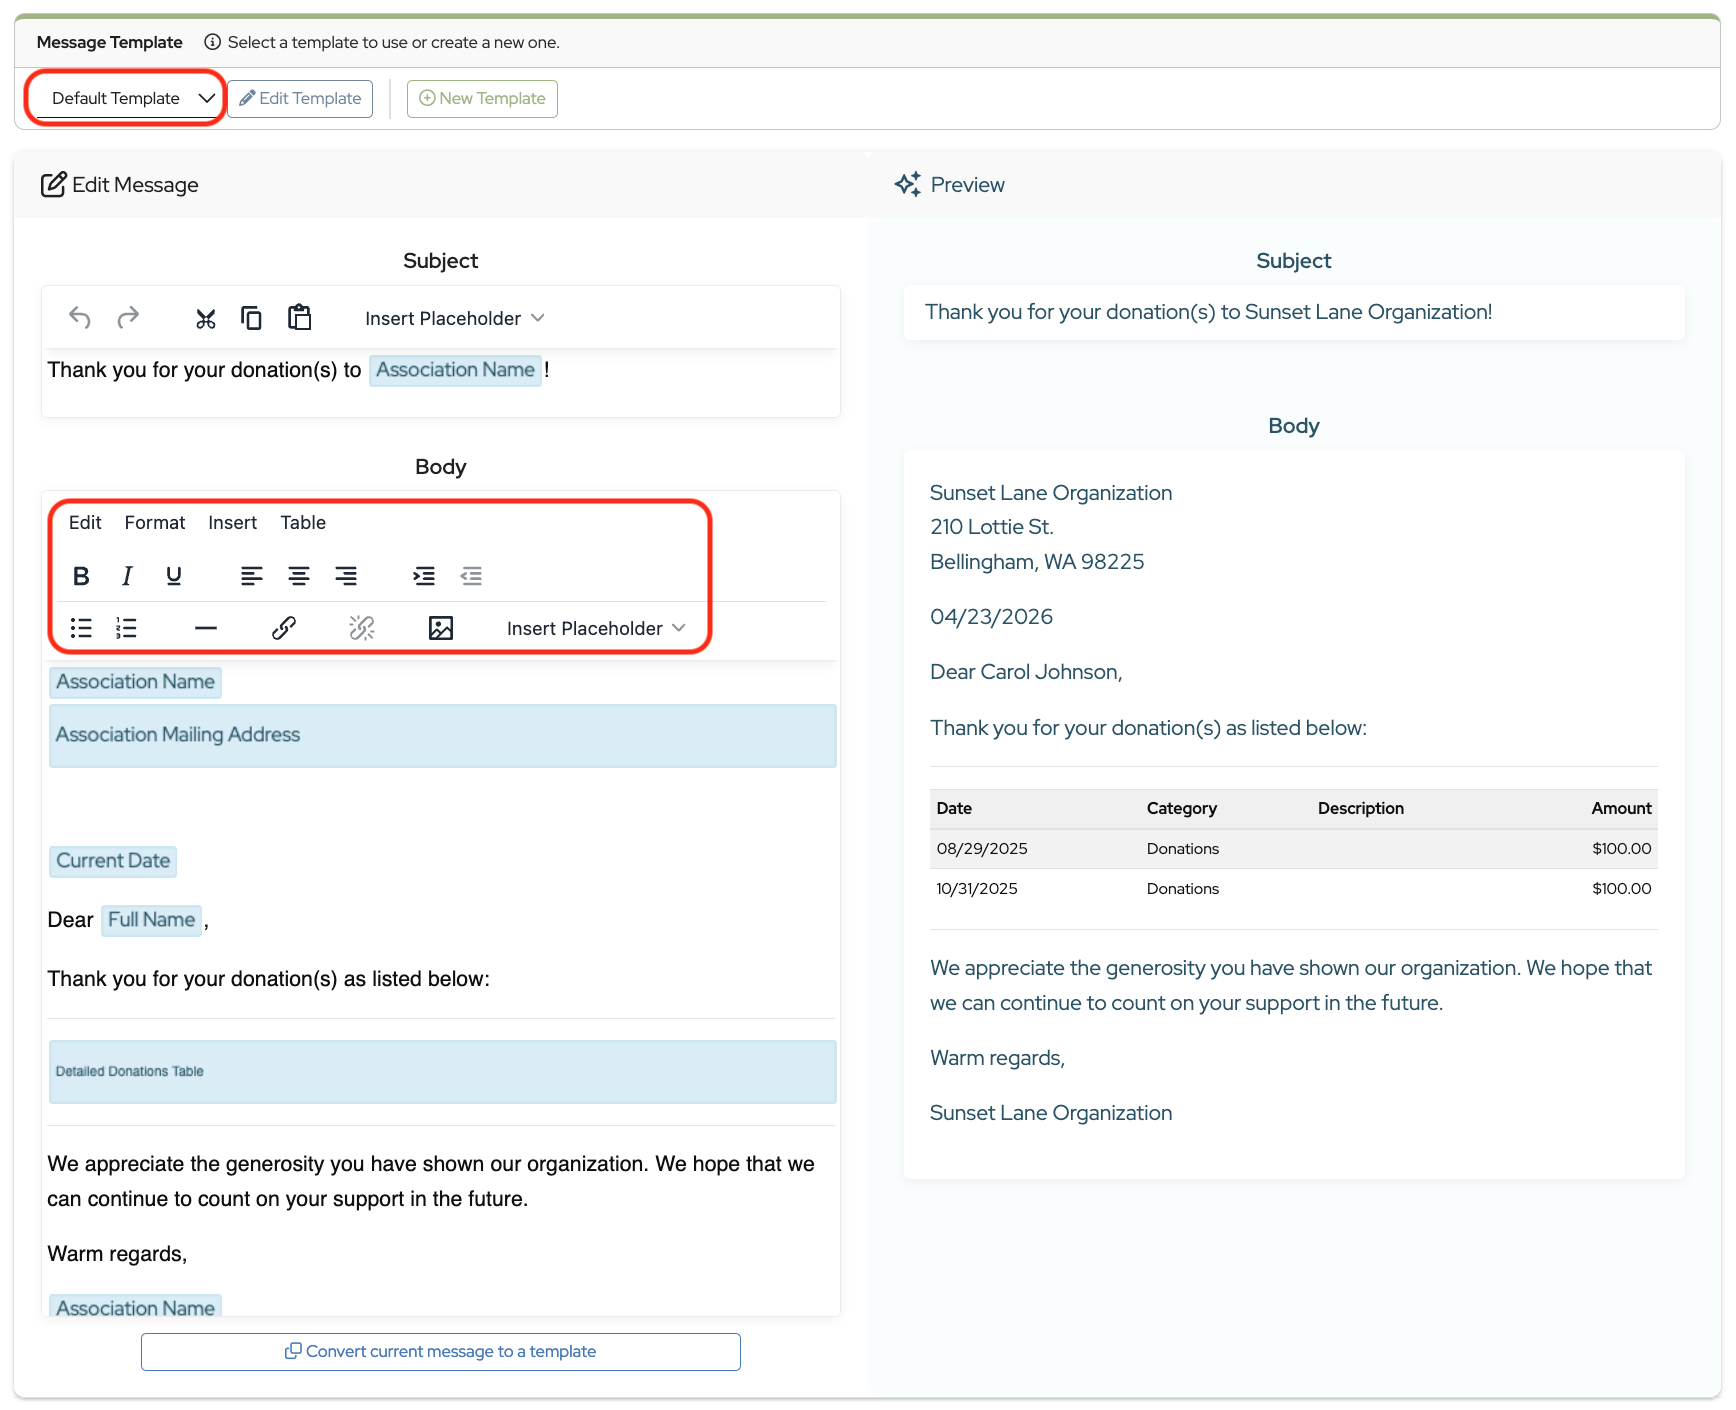Open the Table menu
Image resolution: width=1736 pixels, height=1410 pixels.
303,523
